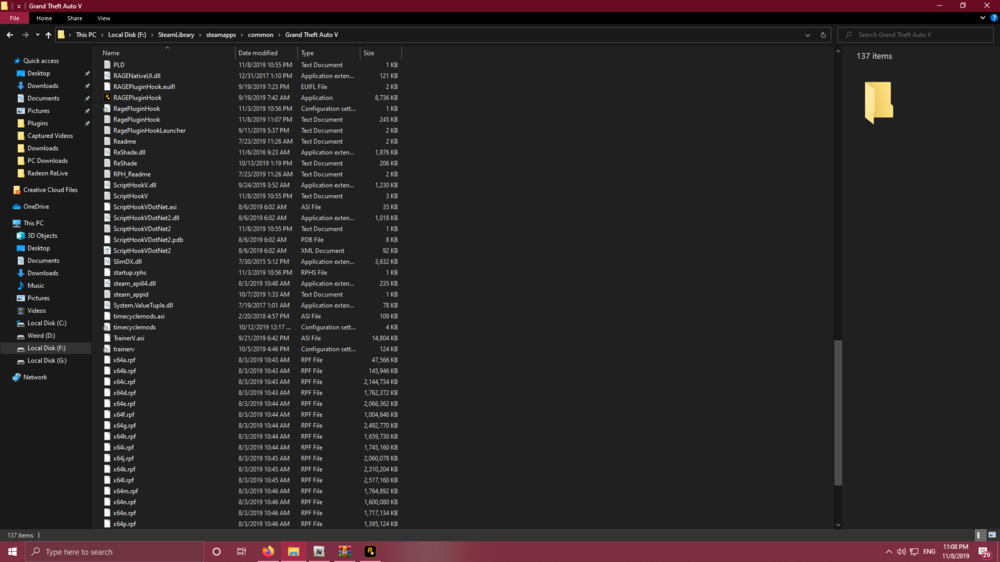Screen dimensions: 1000x562
Task: Open pinned Documents under Quick access
Action: (43, 98)
